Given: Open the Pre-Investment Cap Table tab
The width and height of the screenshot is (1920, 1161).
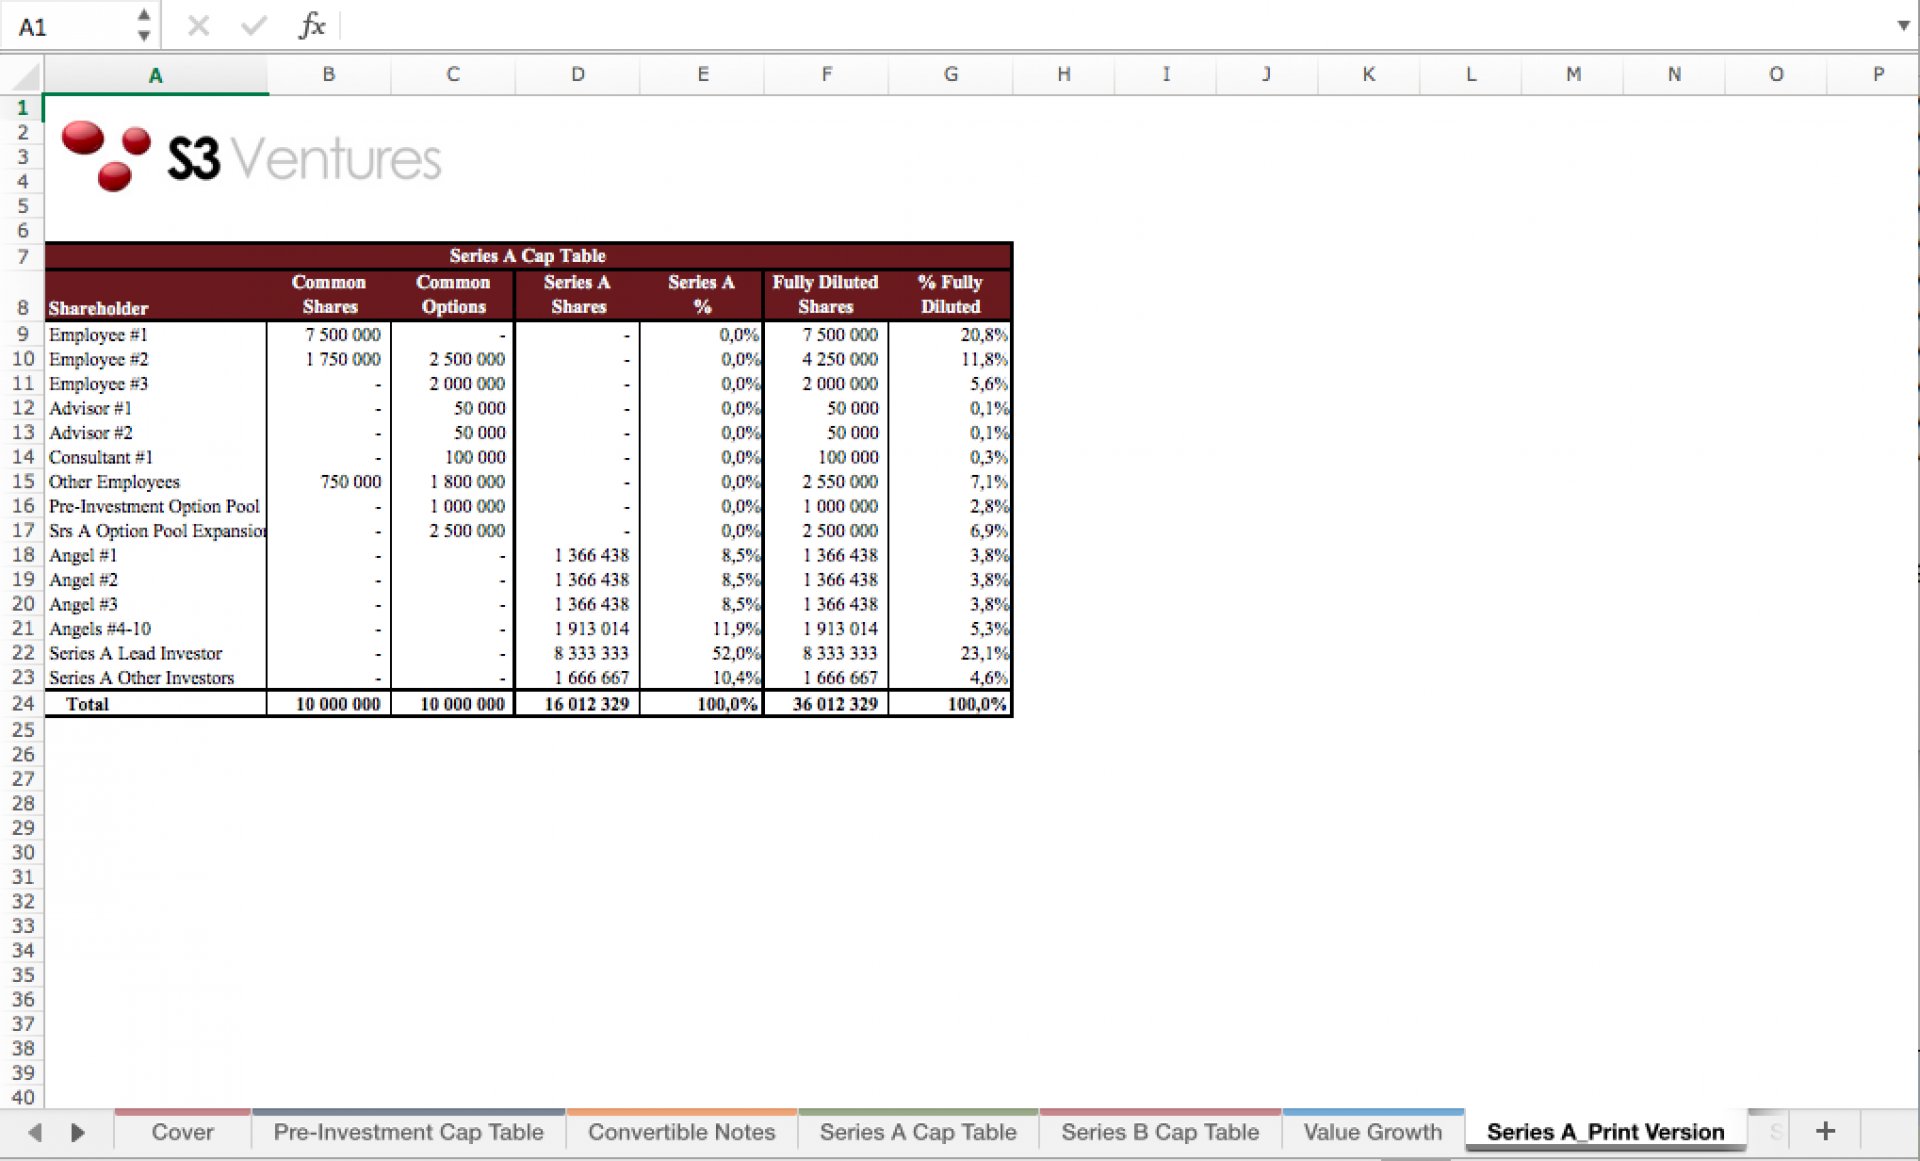Looking at the screenshot, I should (x=408, y=1132).
